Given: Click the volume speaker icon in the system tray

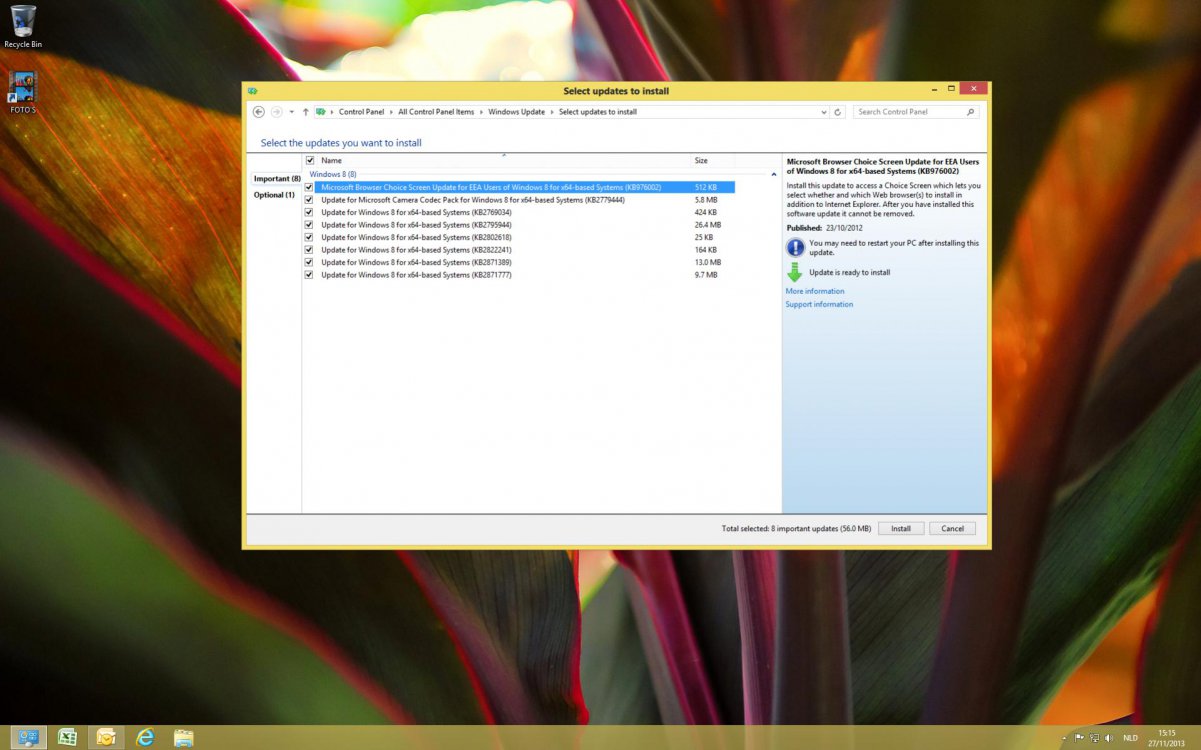Looking at the screenshot, I should click(1108, 737).
